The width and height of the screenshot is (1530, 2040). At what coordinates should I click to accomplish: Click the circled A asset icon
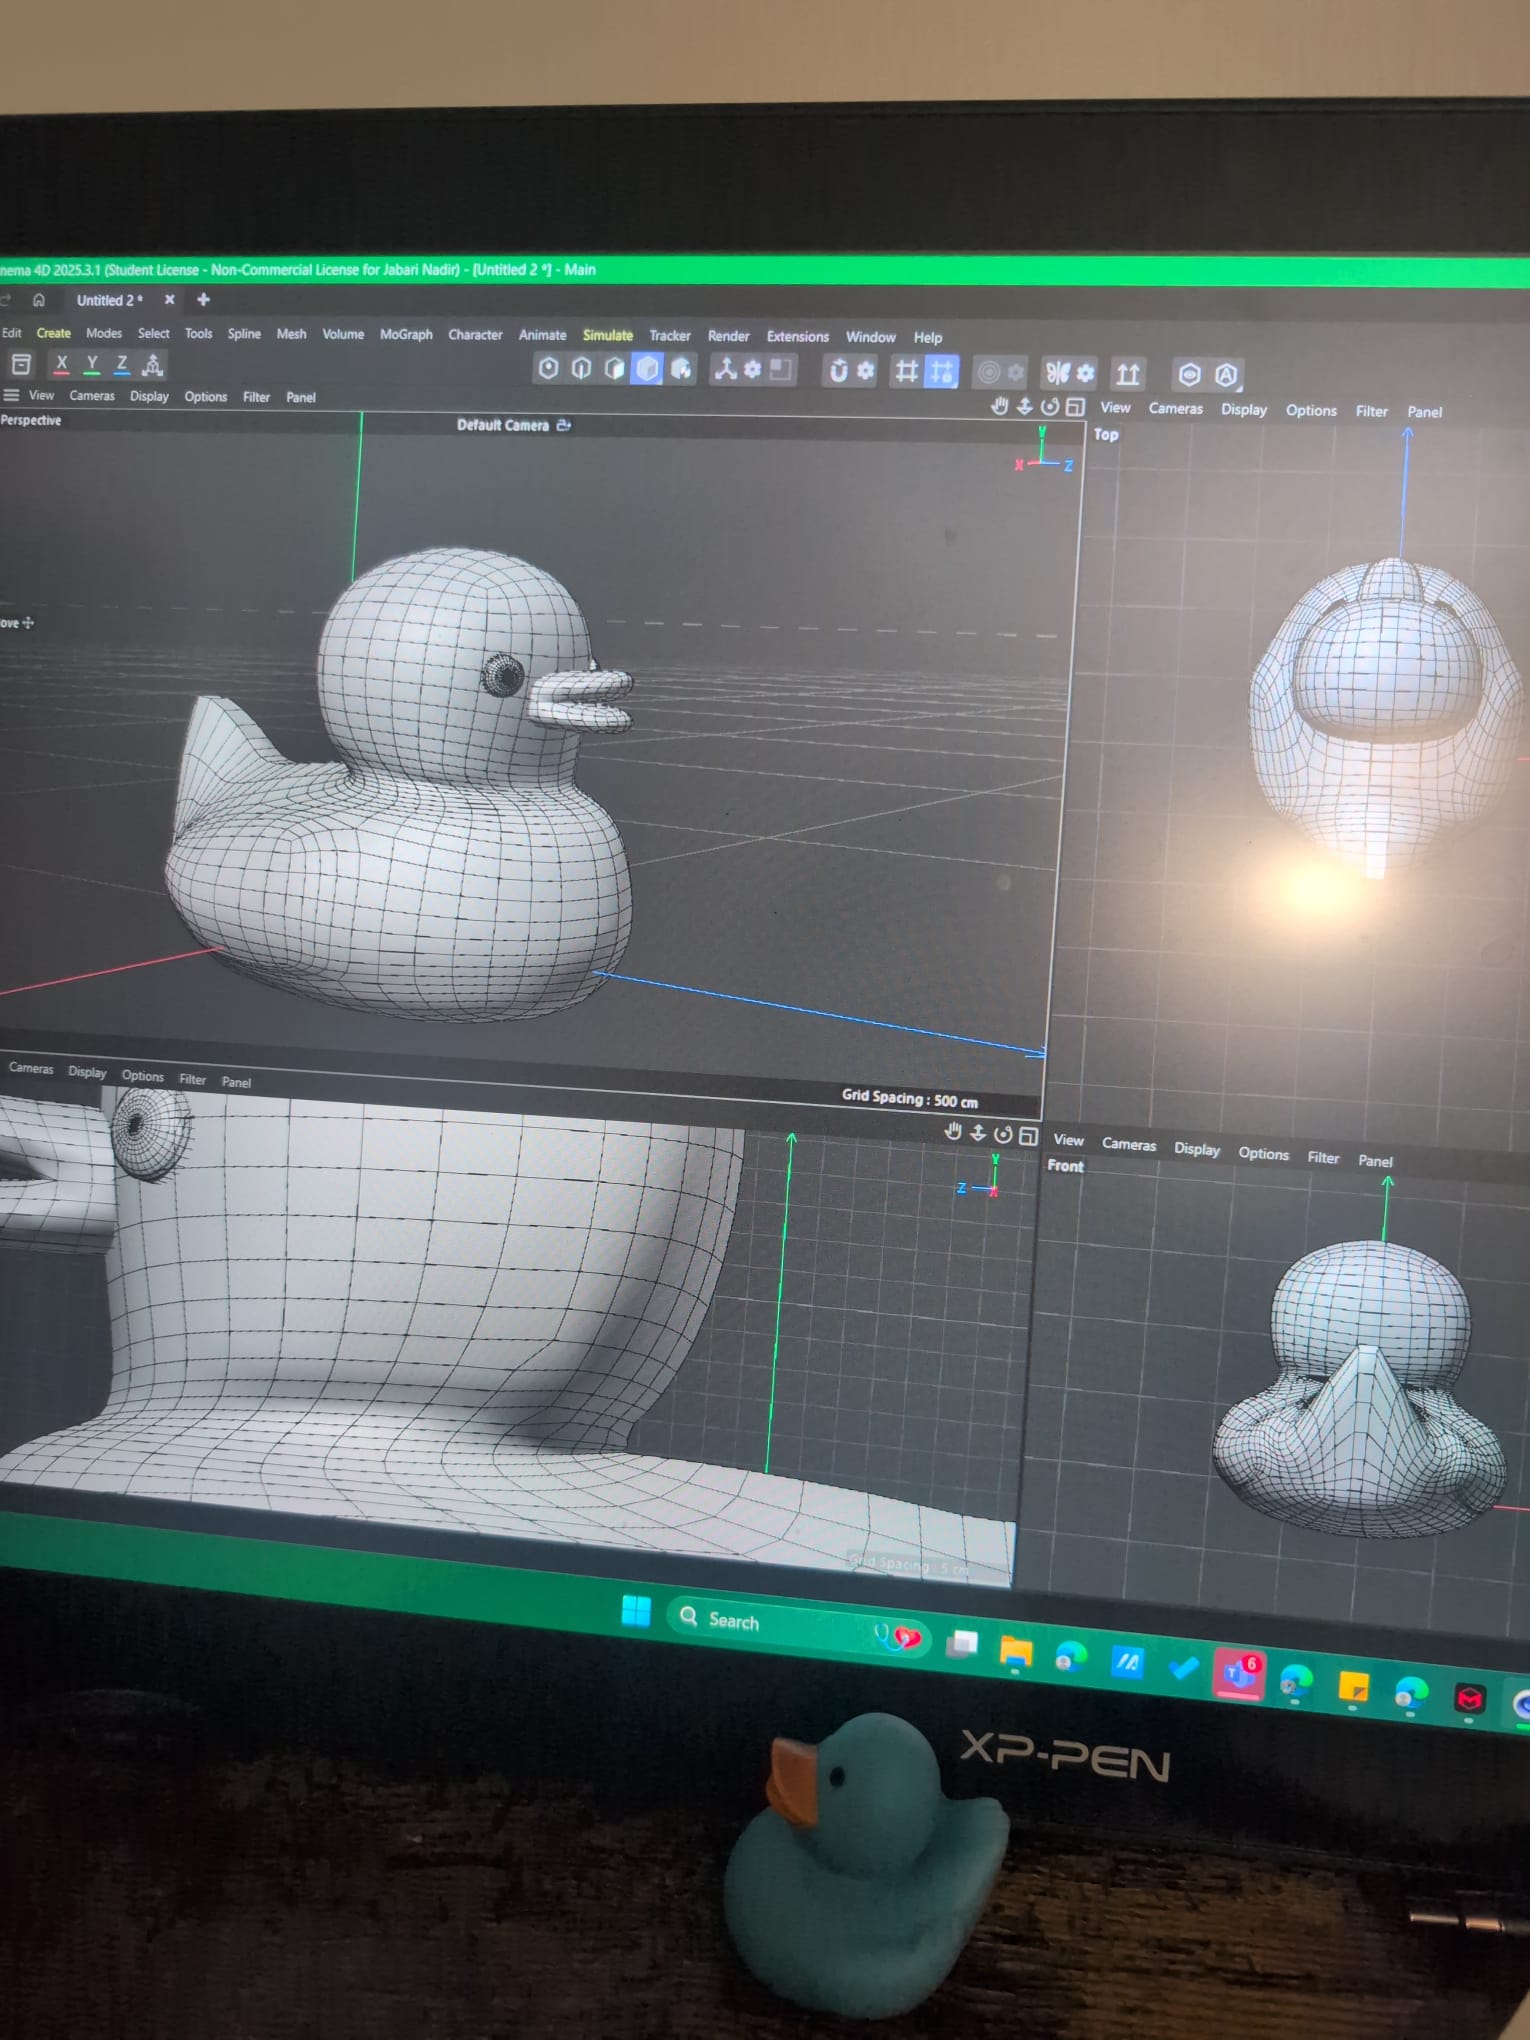tap(1226, 376)
